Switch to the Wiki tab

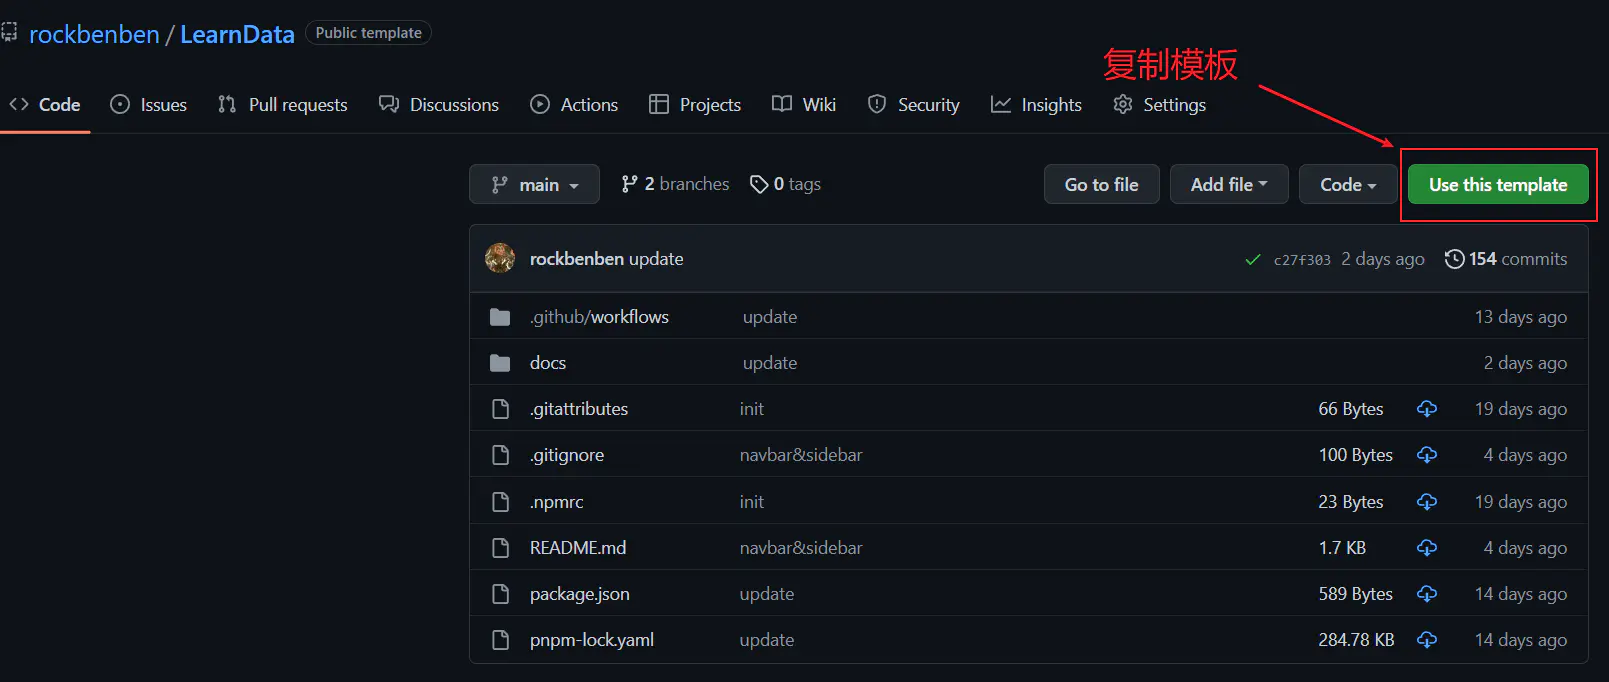pyautogui.click(x=804, y=104)
